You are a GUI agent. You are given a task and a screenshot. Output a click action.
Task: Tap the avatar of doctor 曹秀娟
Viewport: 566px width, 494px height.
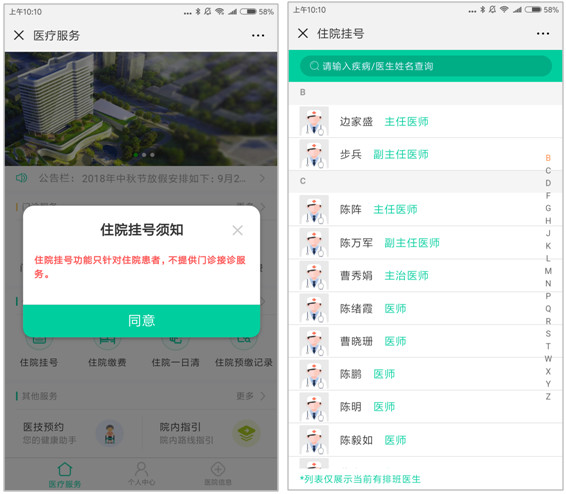pos(314,276)
